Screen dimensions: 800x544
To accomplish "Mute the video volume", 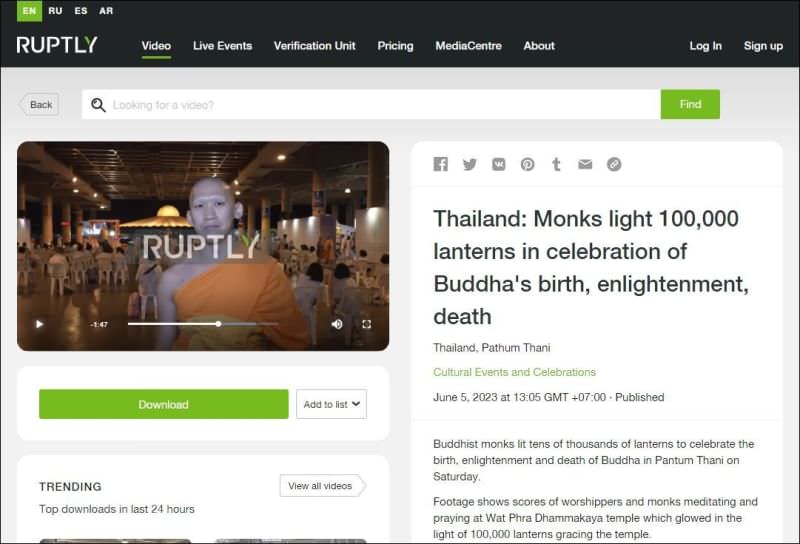I will (x=337, y=324).
